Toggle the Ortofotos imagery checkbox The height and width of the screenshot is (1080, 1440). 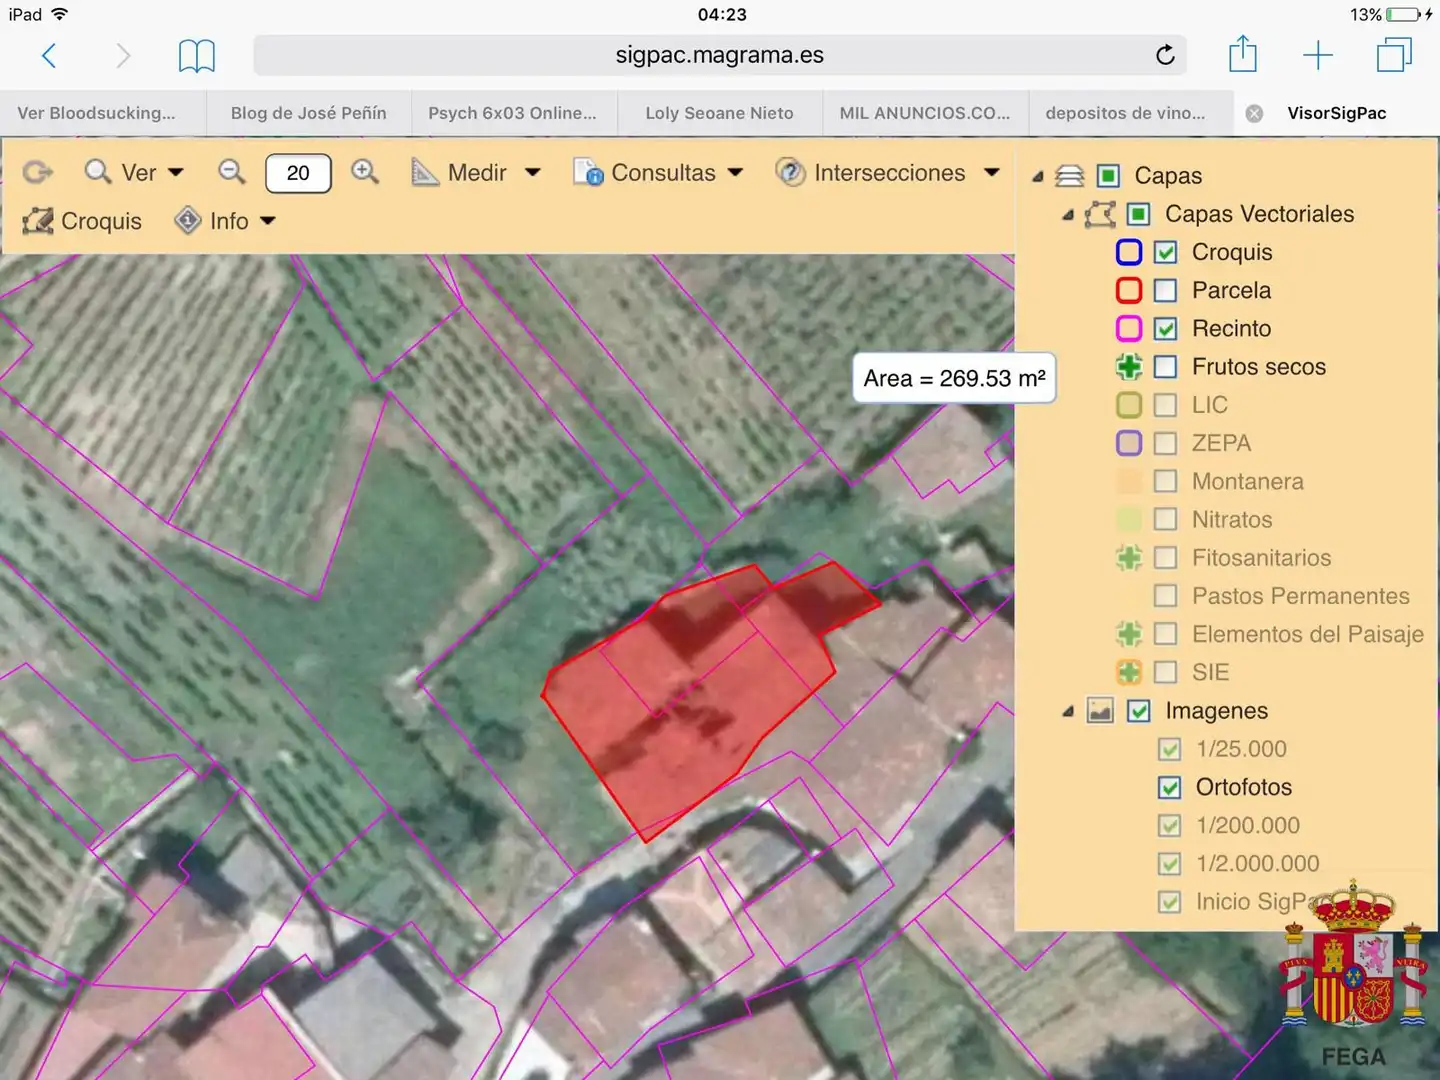coord(1169,787)
